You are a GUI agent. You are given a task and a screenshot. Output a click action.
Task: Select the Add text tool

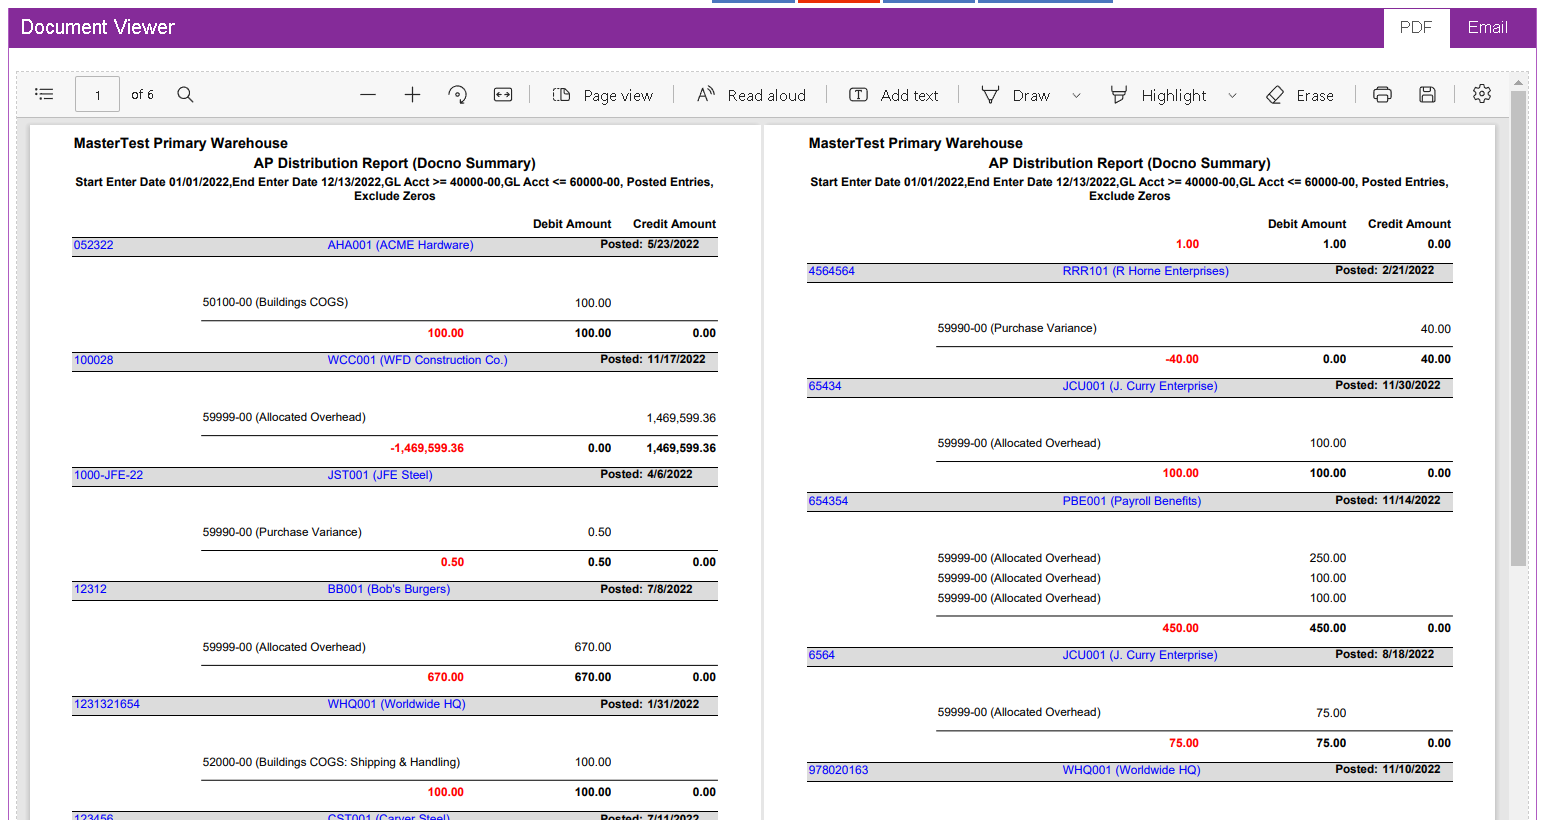[x=894, y=95]
